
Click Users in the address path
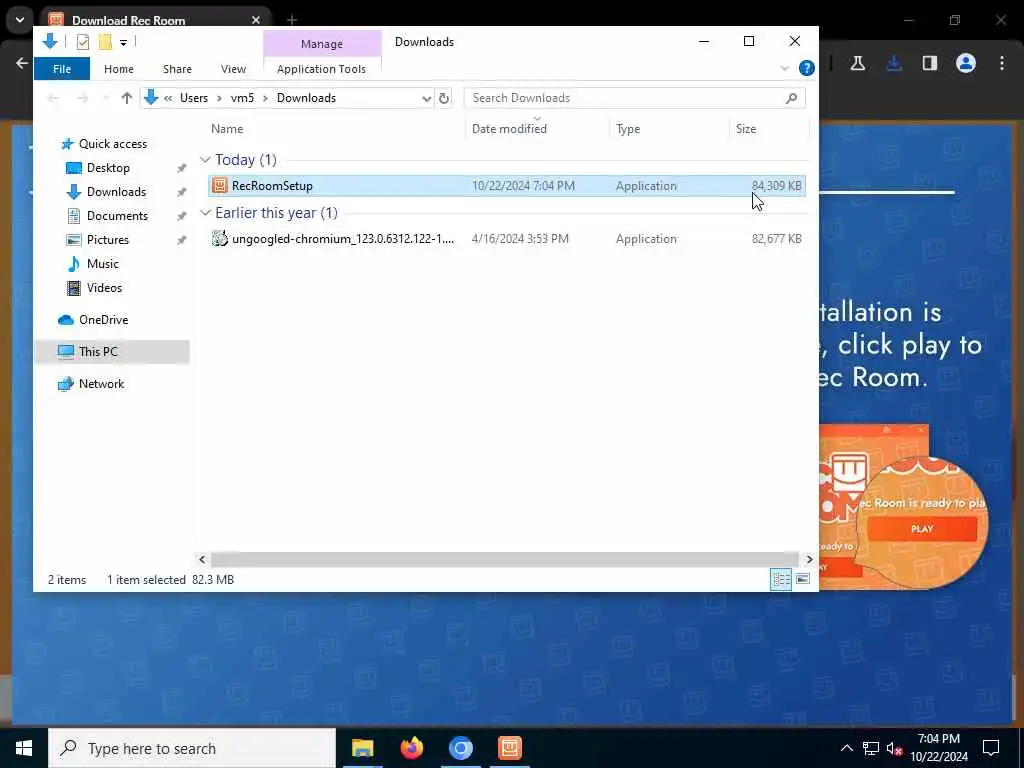(194, 98)
